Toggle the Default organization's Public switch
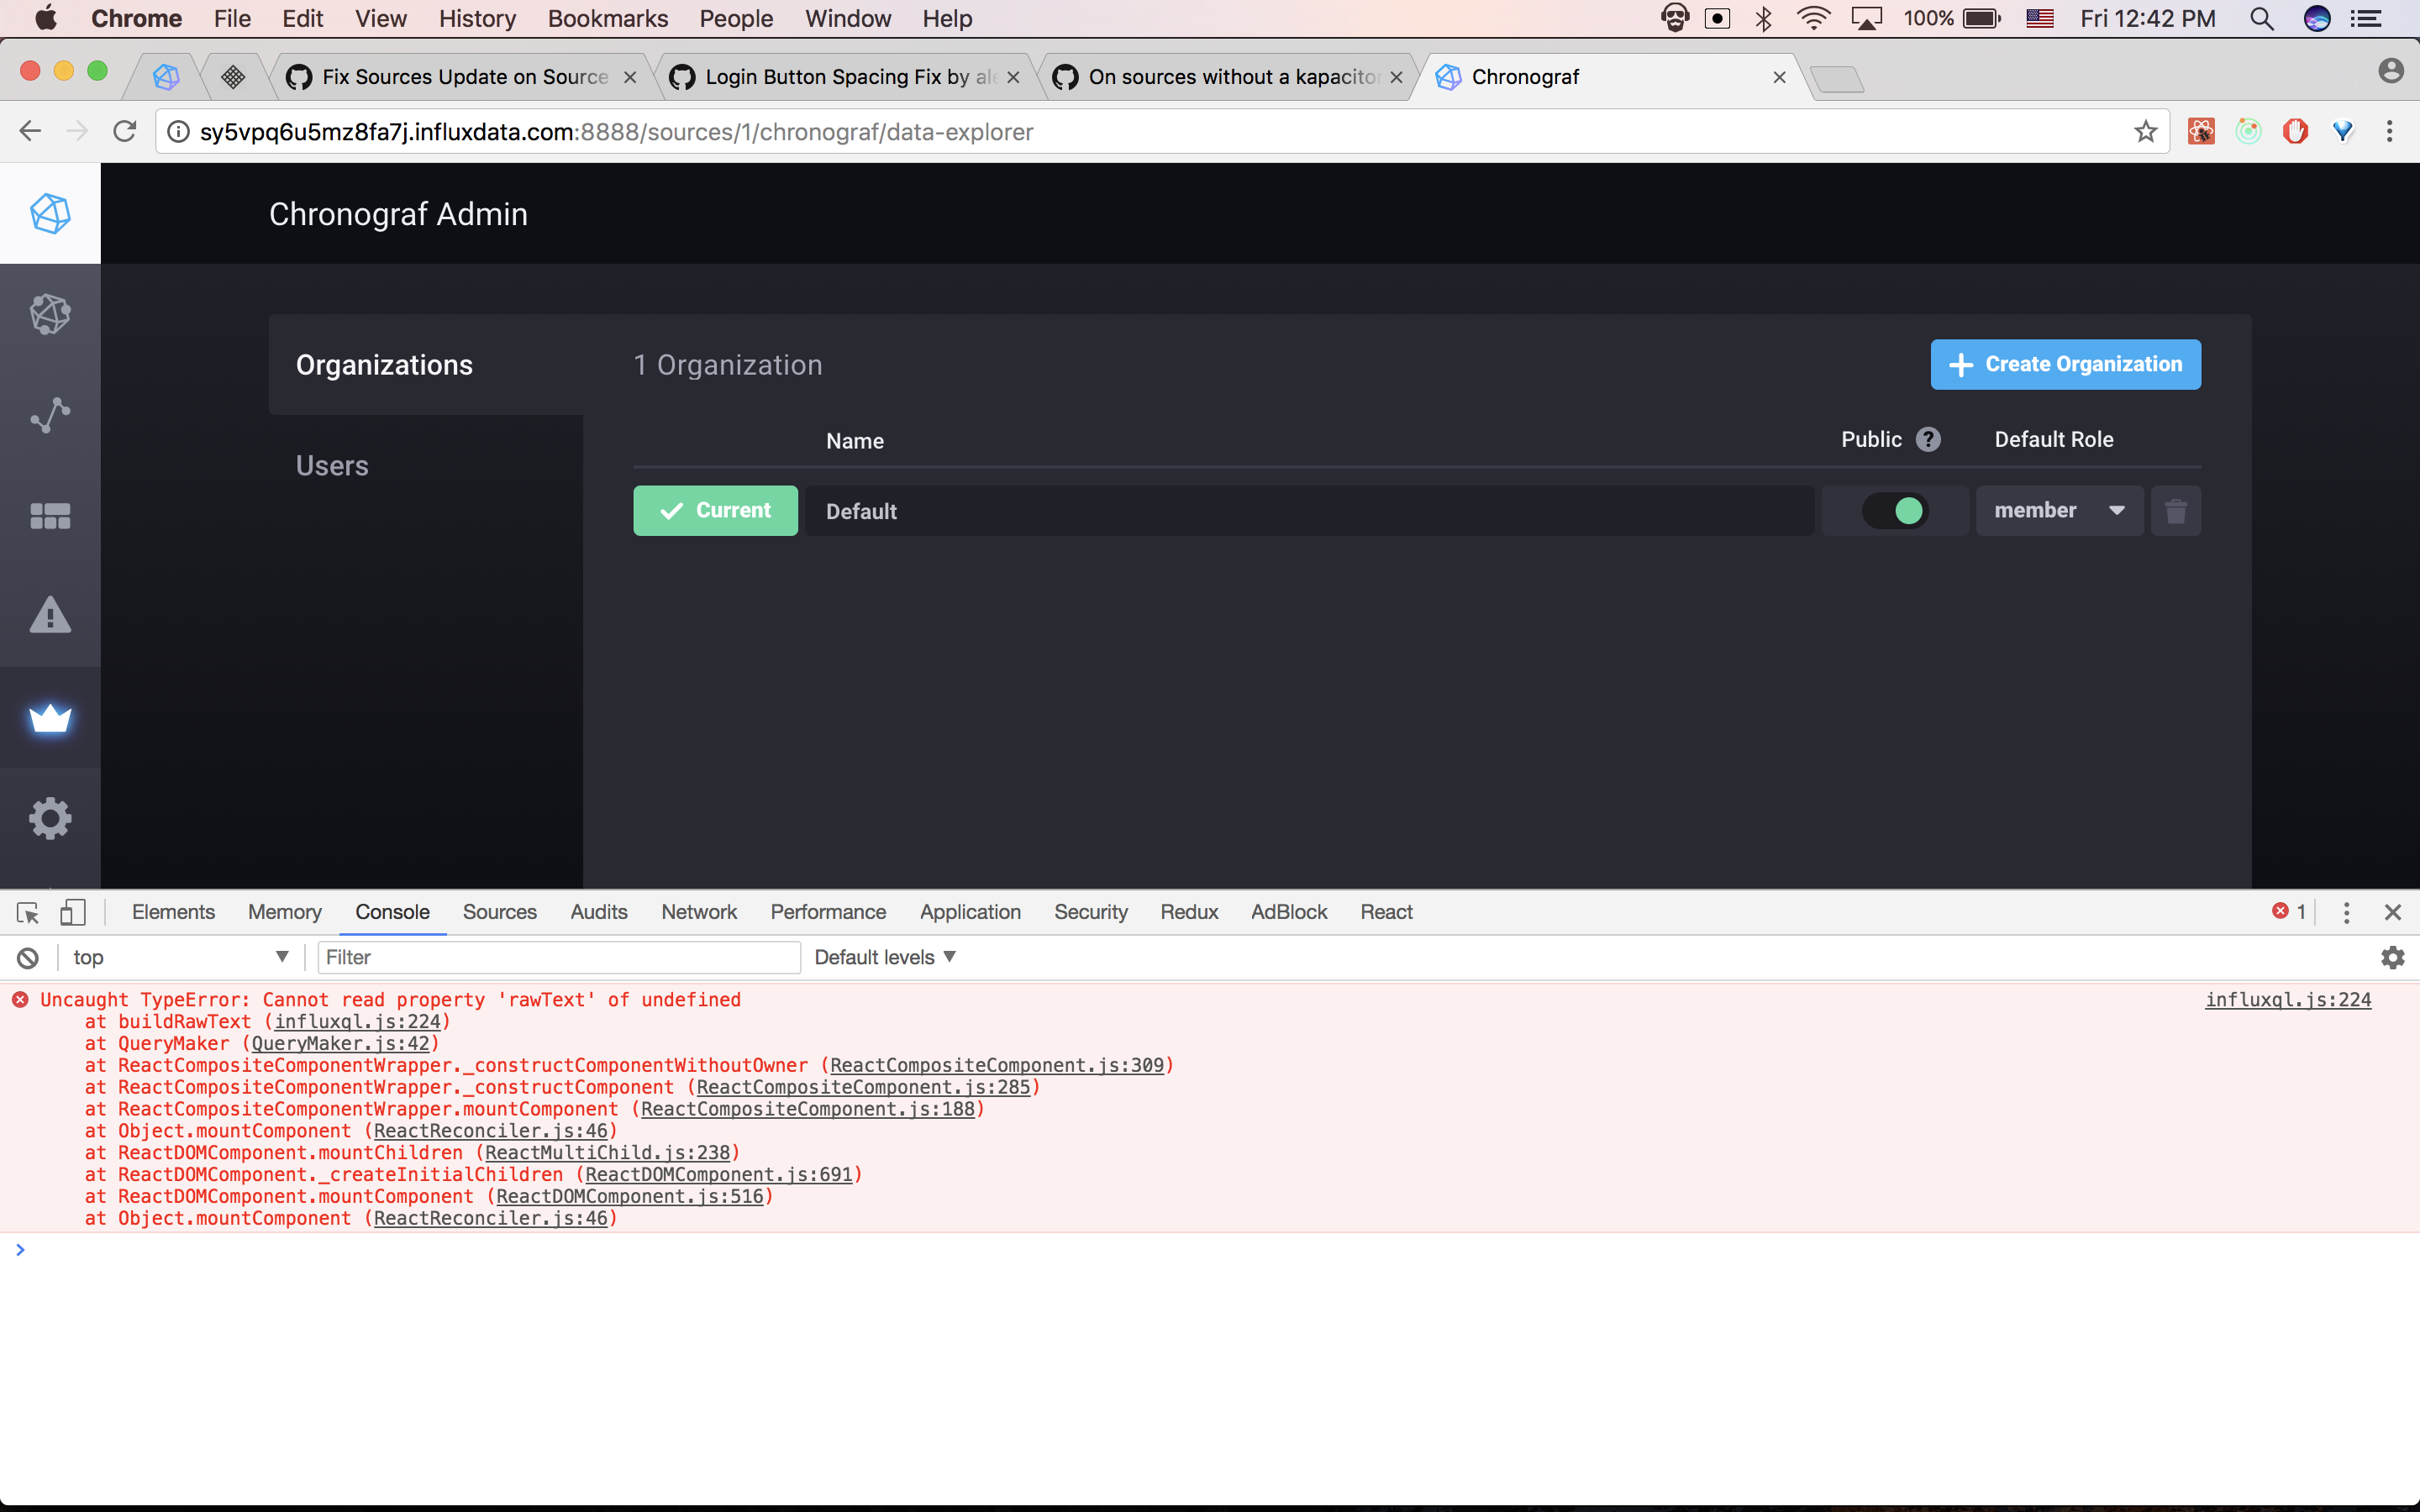This screenshot has width=2420, height=1512. 1895,510
